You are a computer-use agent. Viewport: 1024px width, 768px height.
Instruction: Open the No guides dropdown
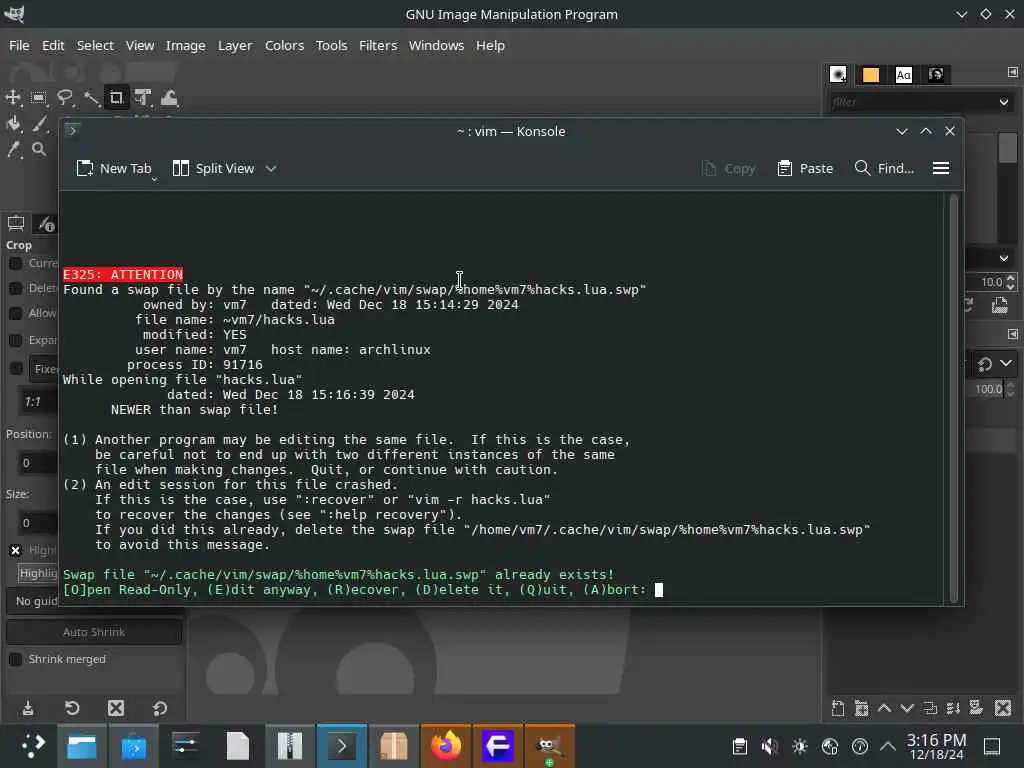point(33,601)
